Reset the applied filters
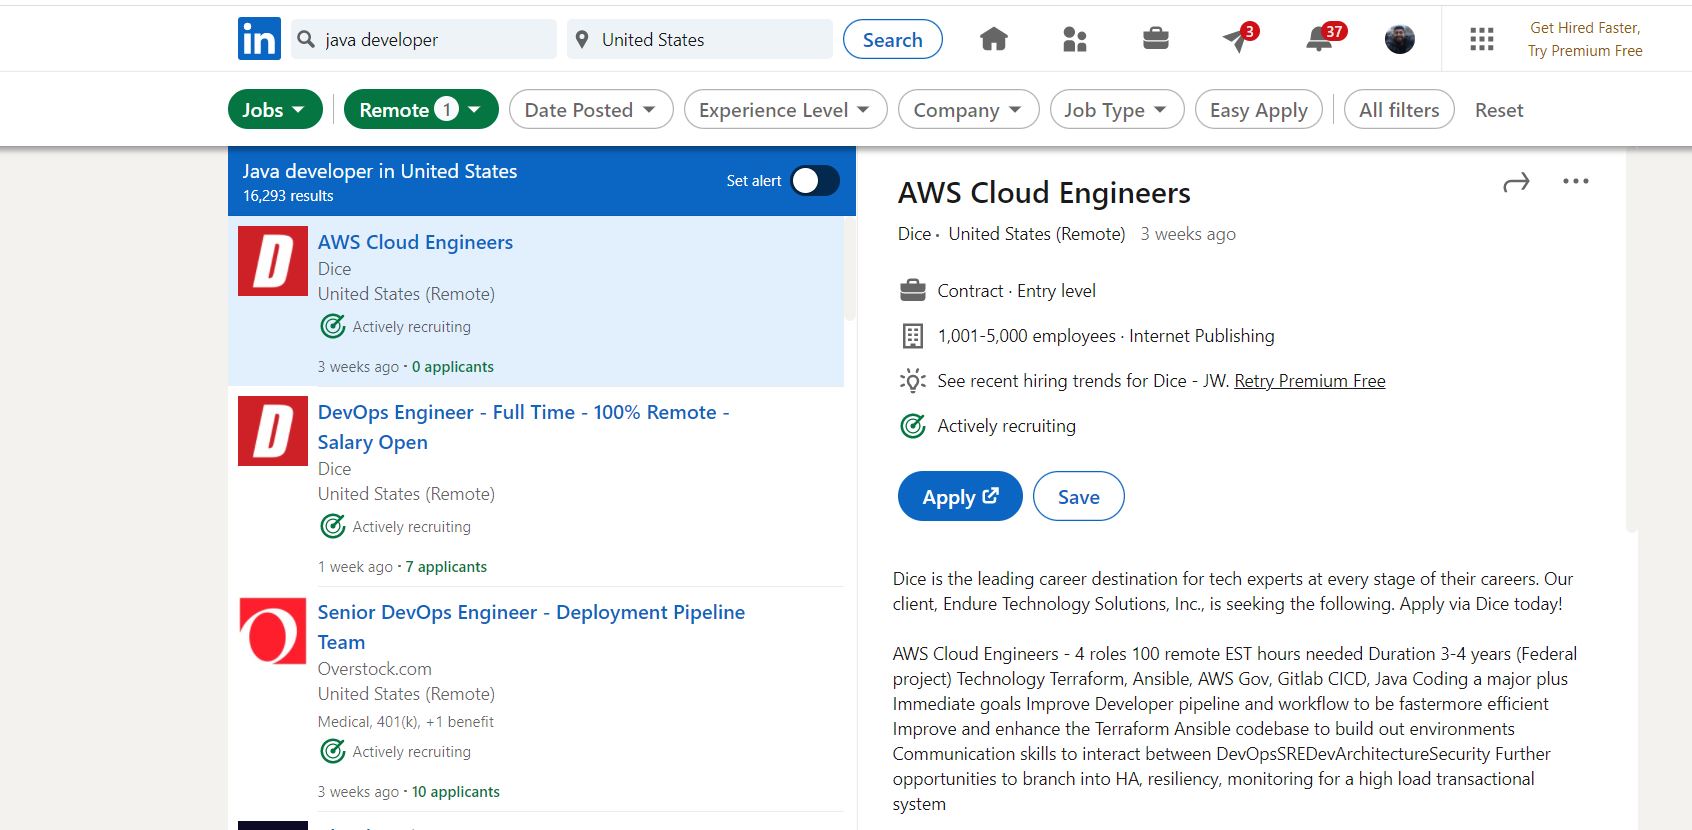Screen dimensions: 1692x830 (x=1499, y=110)
